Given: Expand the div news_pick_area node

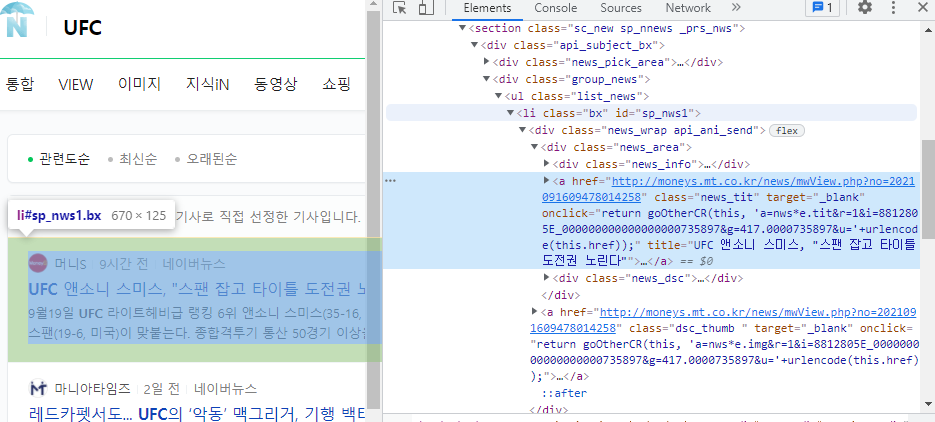Looking at the screenshot, I should pos(487,62).
